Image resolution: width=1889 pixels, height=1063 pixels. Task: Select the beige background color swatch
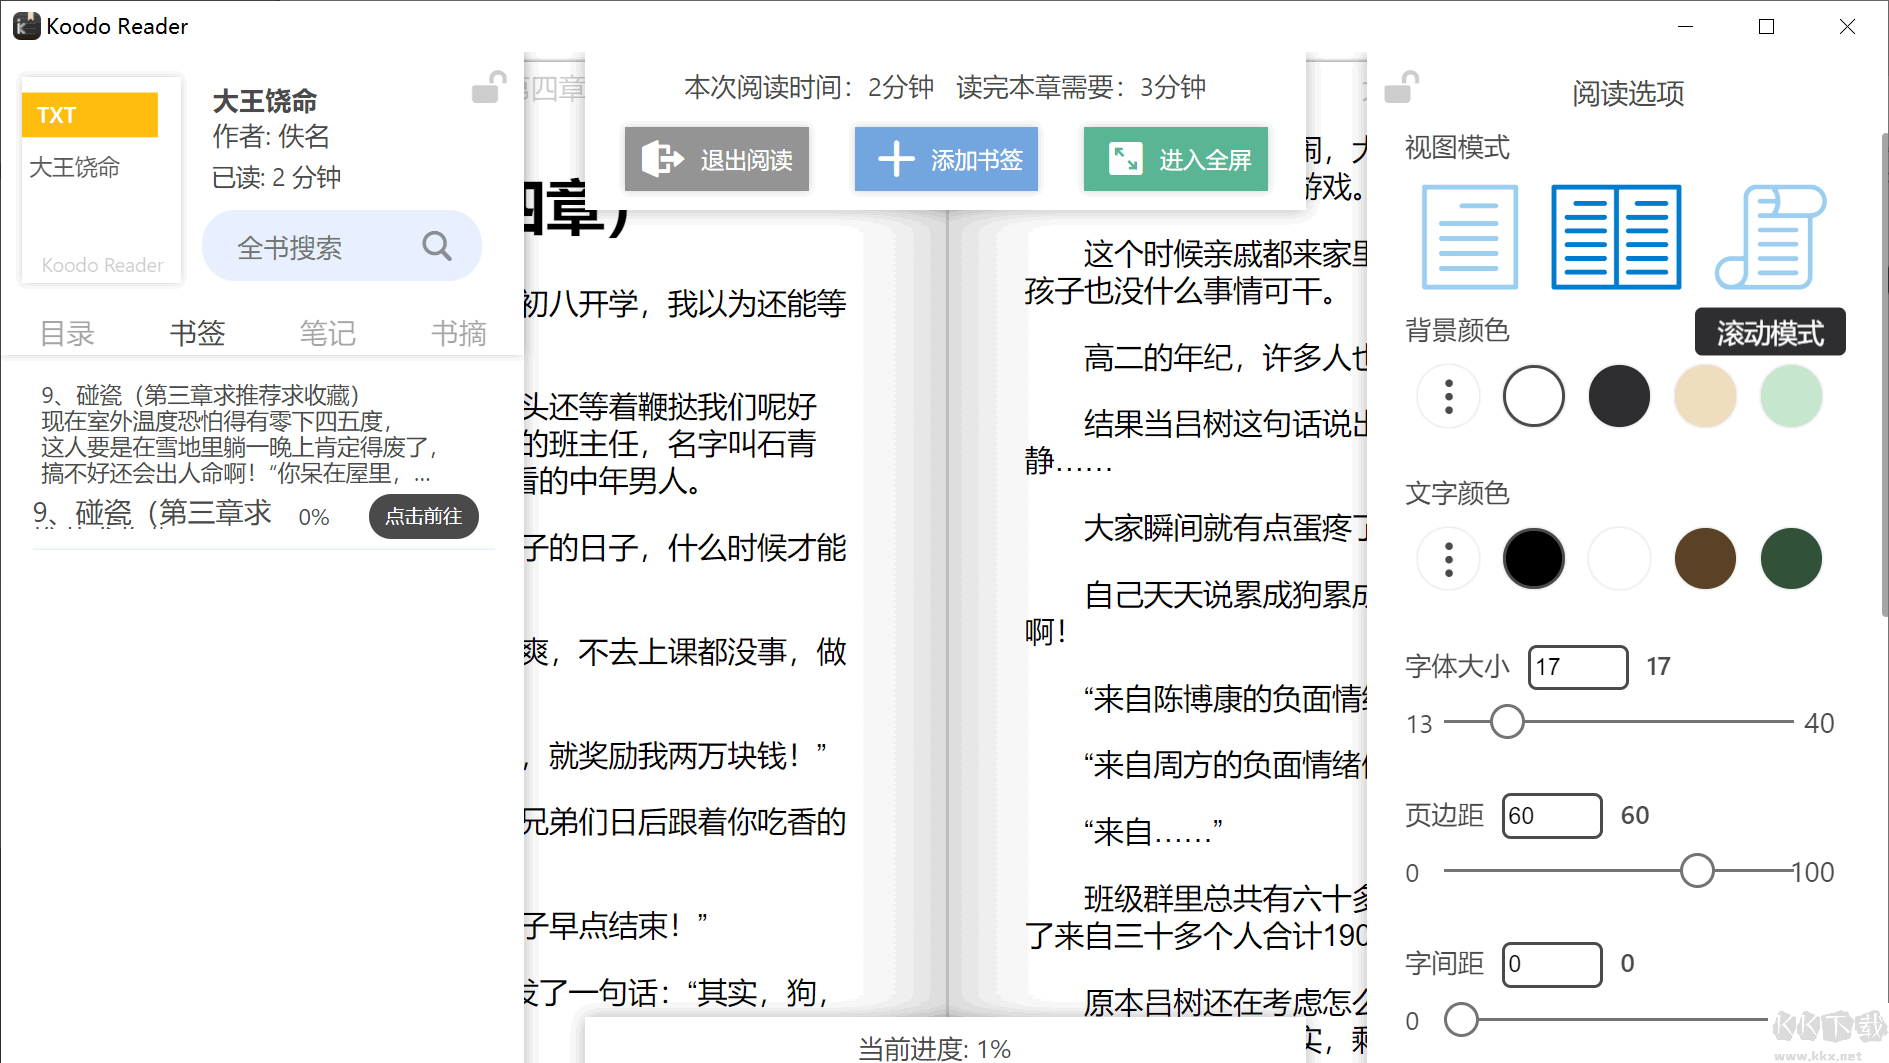click(1704, 396)
